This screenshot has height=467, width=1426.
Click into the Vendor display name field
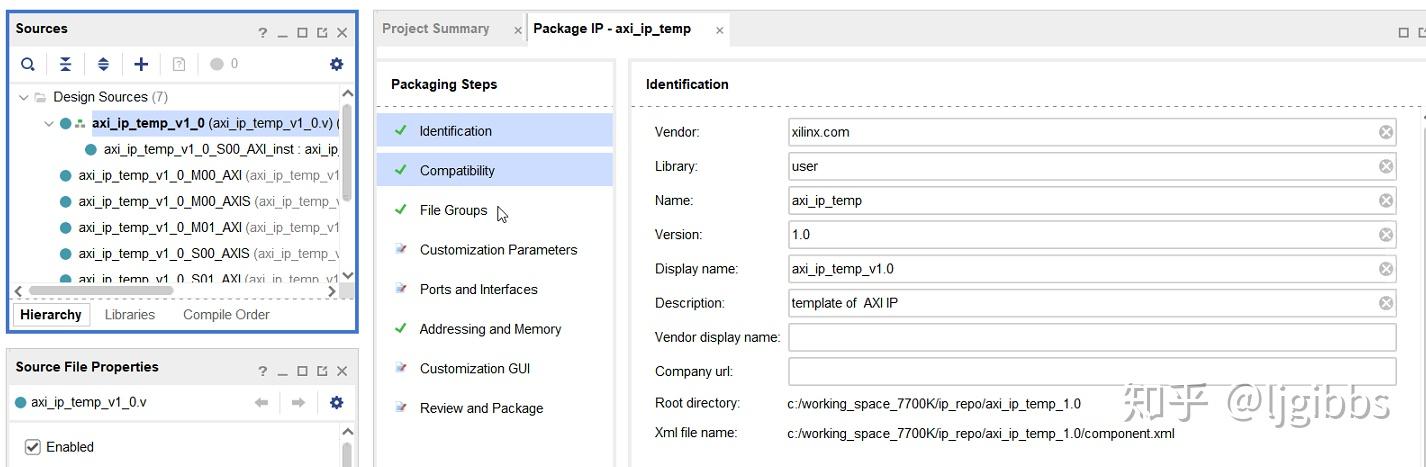1091,337
